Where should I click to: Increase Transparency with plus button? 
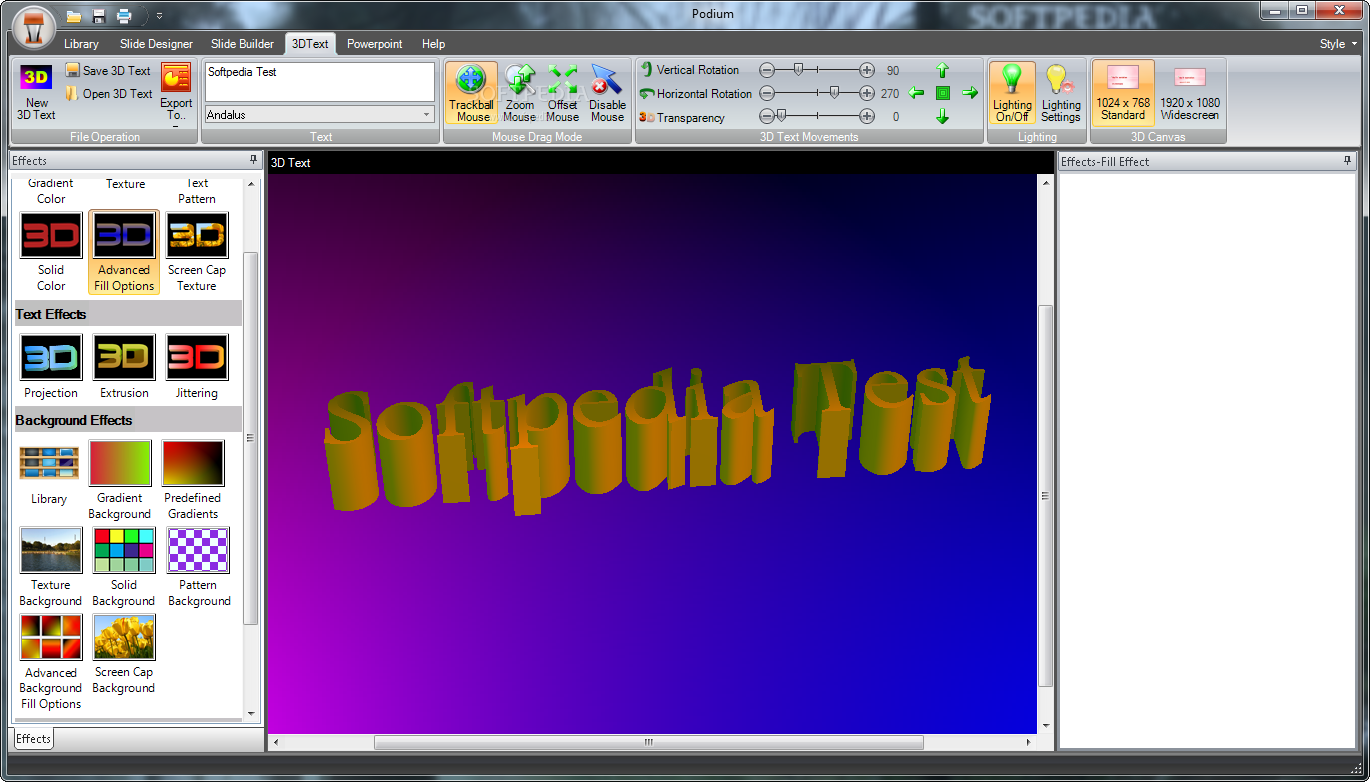pos(867,116)
